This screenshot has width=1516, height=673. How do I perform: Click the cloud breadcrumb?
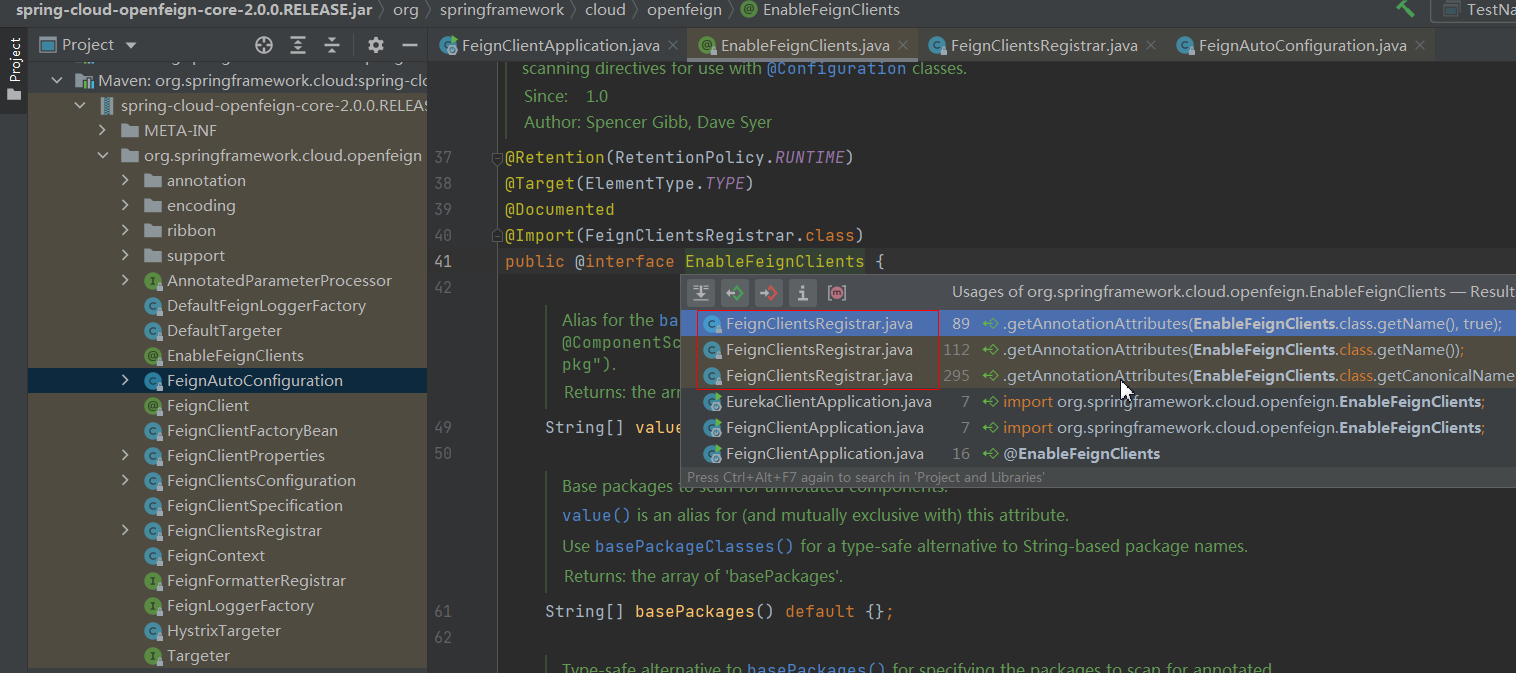click(605, 10)
